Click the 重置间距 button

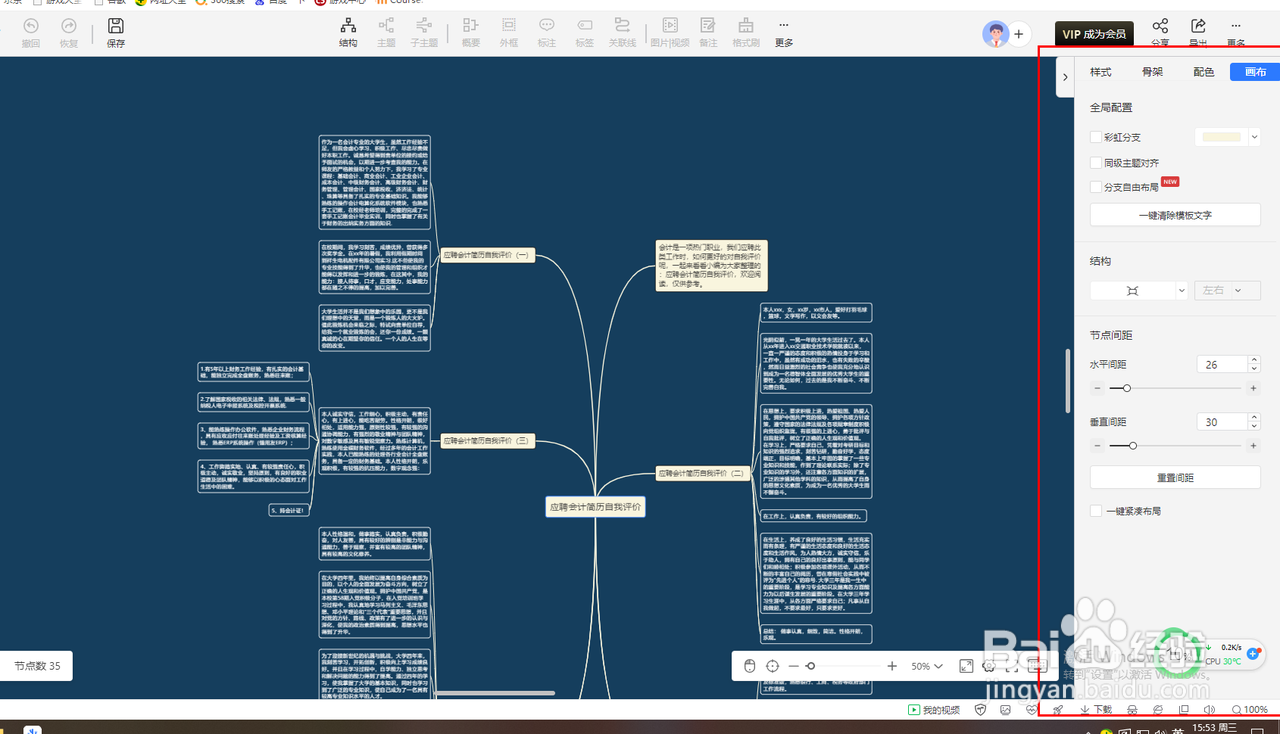coord(1175,478)
